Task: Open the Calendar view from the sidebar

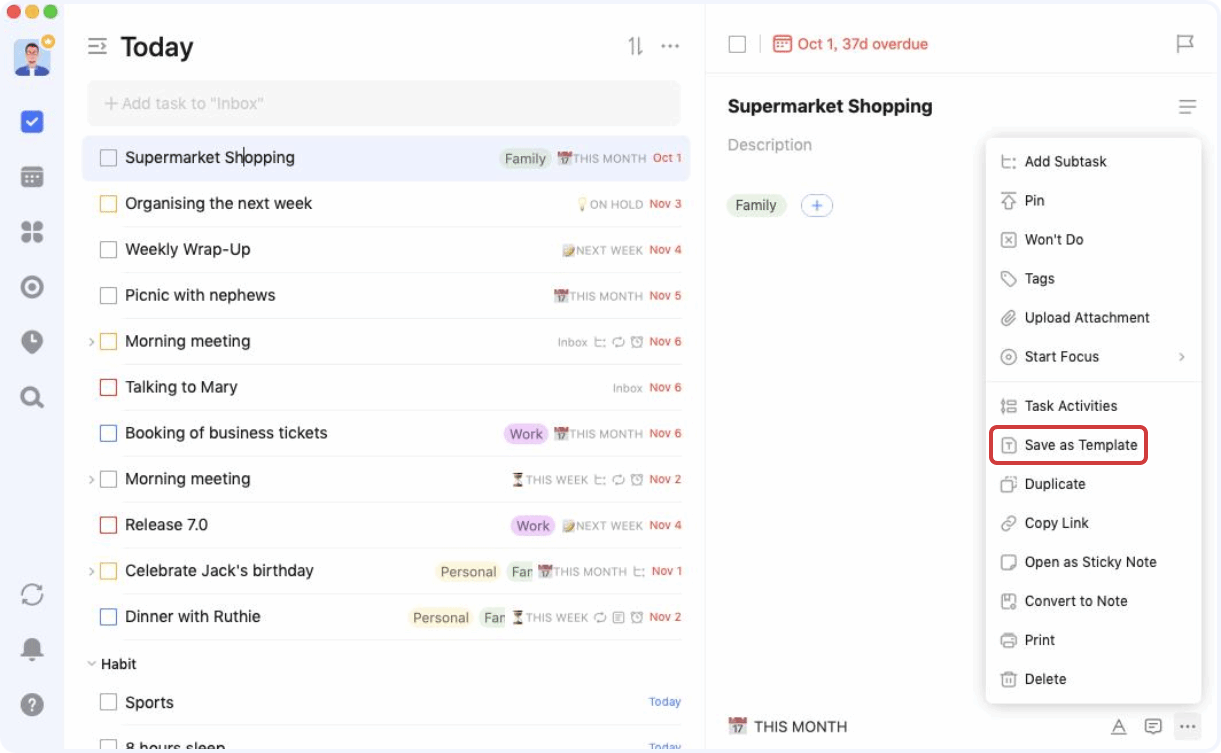Action: pos(32,177)
